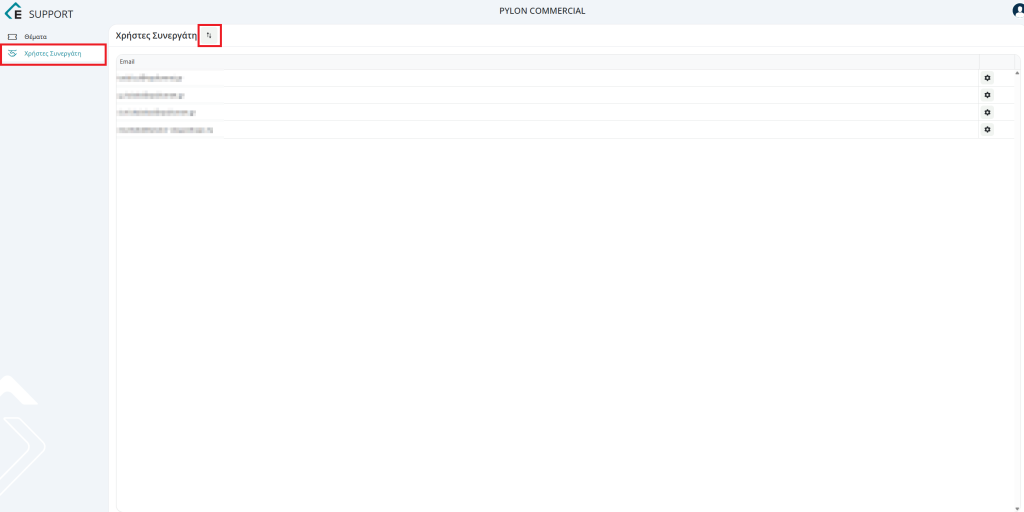Click the handshake icon for Χρήστες Συνεργάτη
The image size is (1024, 512).
(x=13, y=53)
